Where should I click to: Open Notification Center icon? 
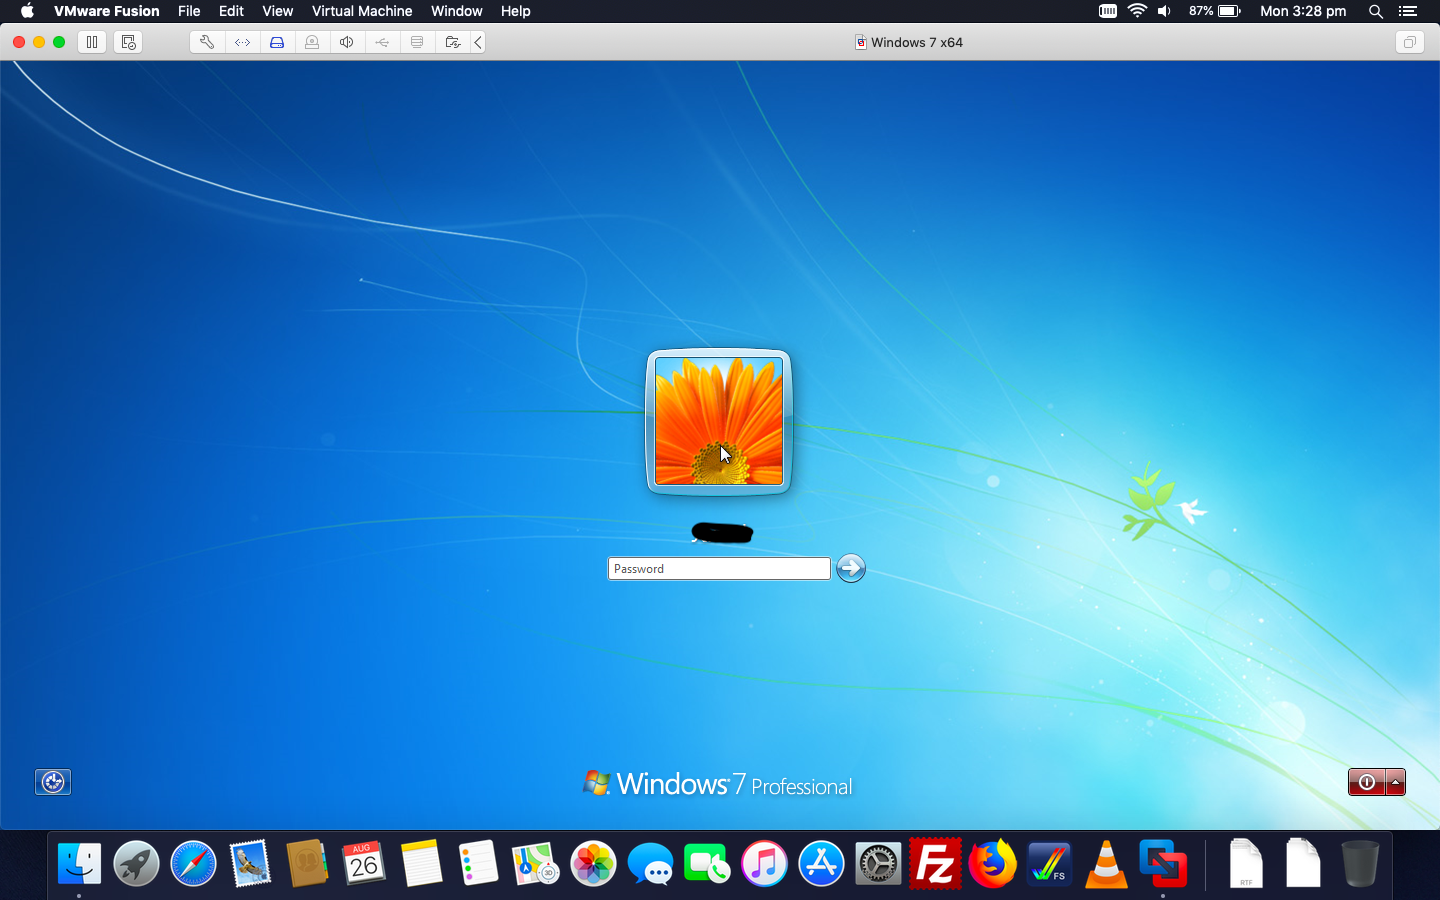tap(1408, 11)
